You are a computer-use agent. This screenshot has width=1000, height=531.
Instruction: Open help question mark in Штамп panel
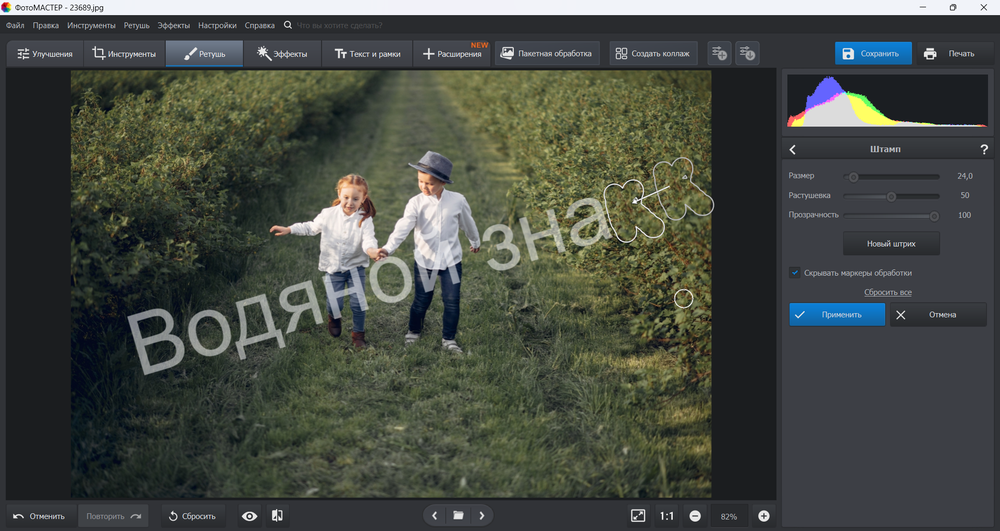point(984,149)
